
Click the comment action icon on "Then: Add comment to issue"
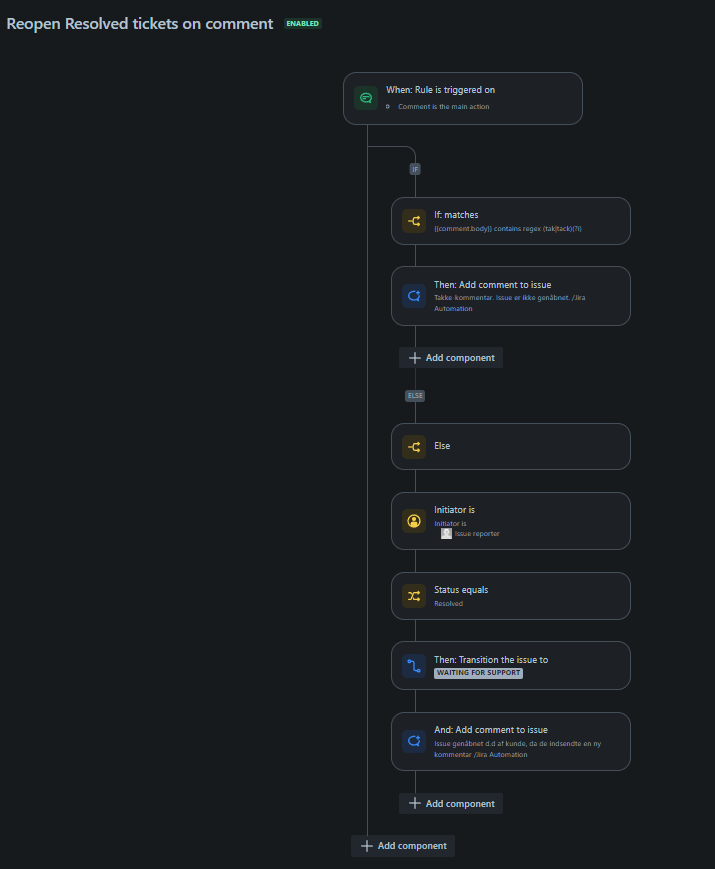413,296
